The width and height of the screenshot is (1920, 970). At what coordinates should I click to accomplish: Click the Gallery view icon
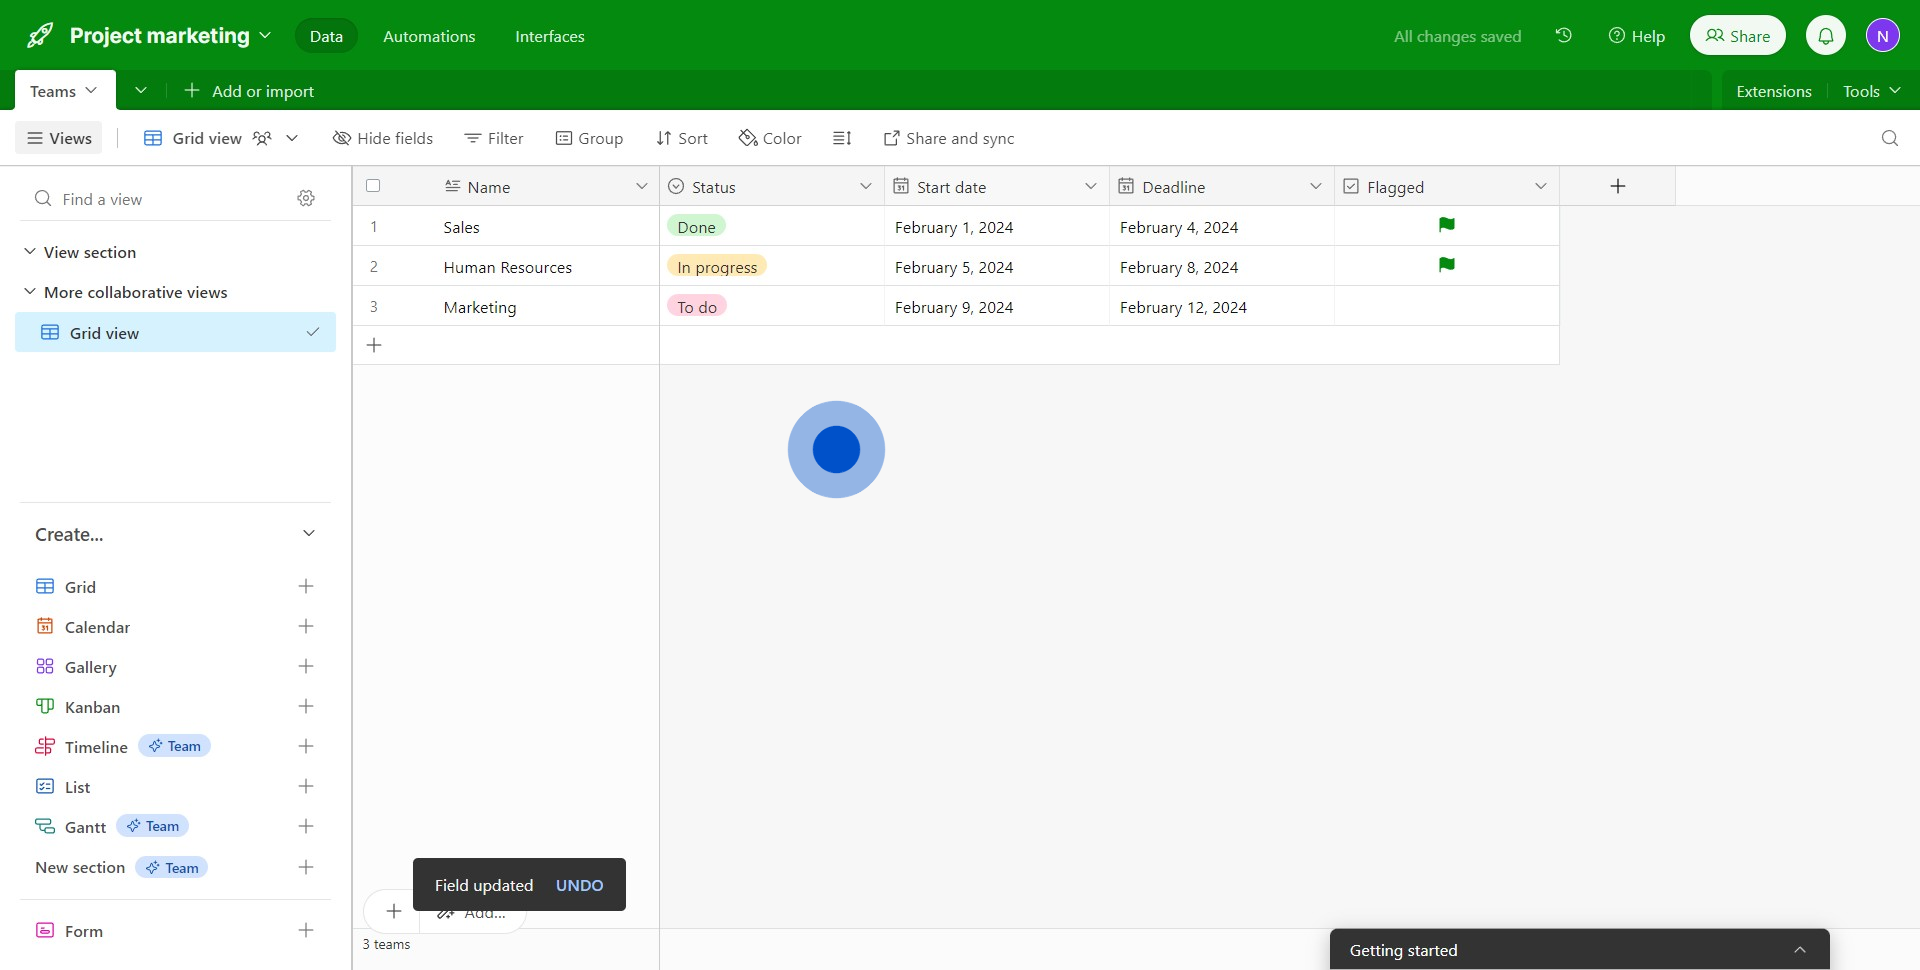pyautogui.click(x=45, y=666)
